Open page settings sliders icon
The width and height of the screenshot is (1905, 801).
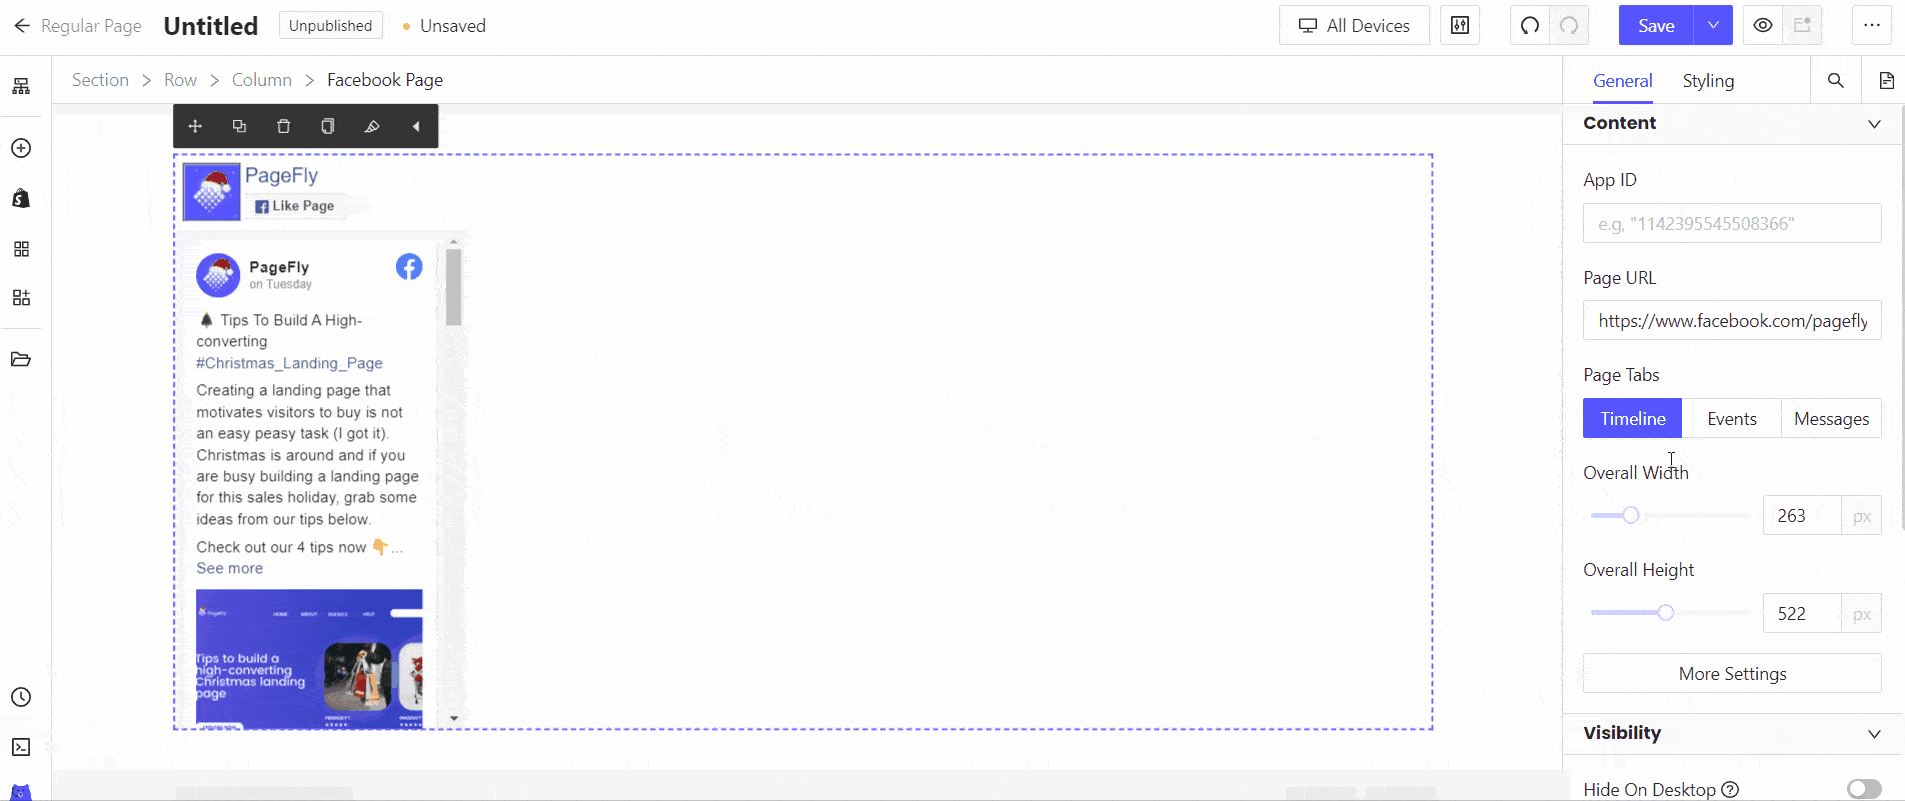pos(1460,26)
